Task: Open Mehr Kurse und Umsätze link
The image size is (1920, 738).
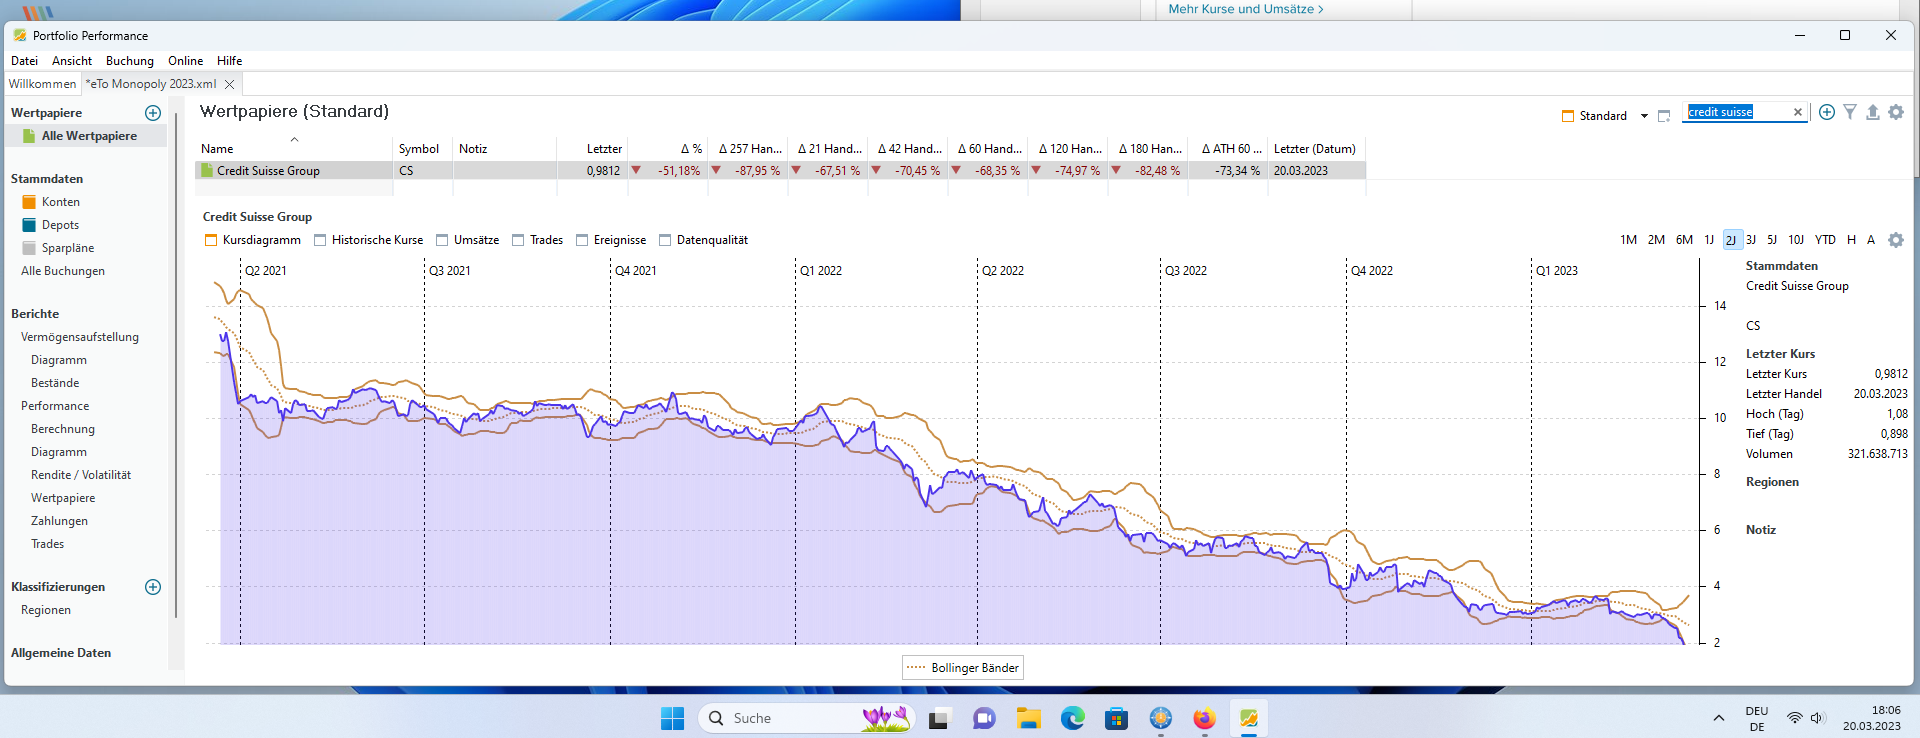Action: 1245,9
